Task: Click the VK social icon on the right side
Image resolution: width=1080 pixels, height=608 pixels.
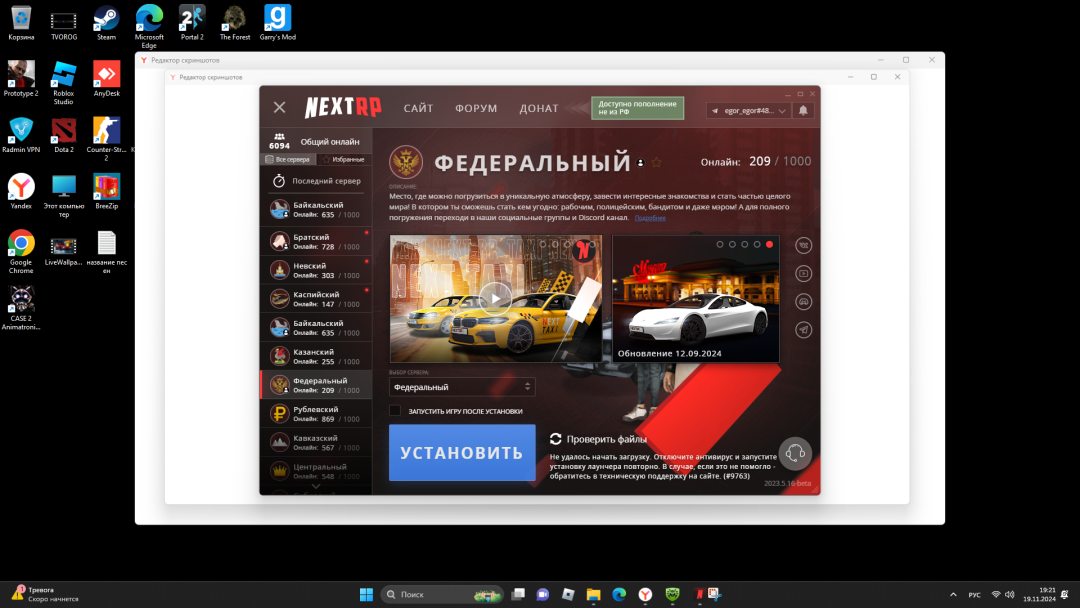Action: point(804,245)
